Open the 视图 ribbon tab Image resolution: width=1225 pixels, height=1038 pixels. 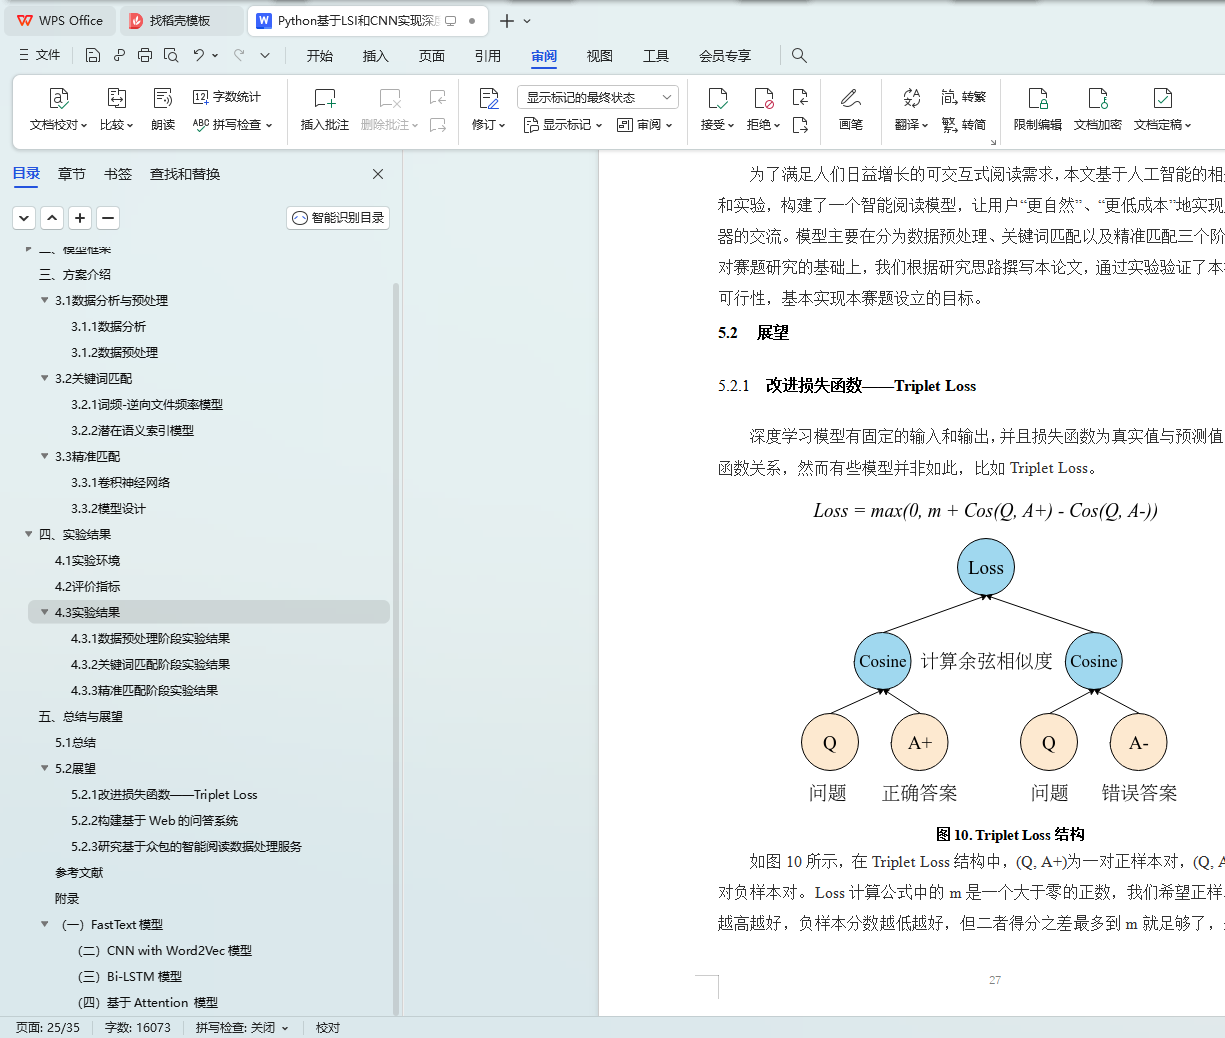600,56
